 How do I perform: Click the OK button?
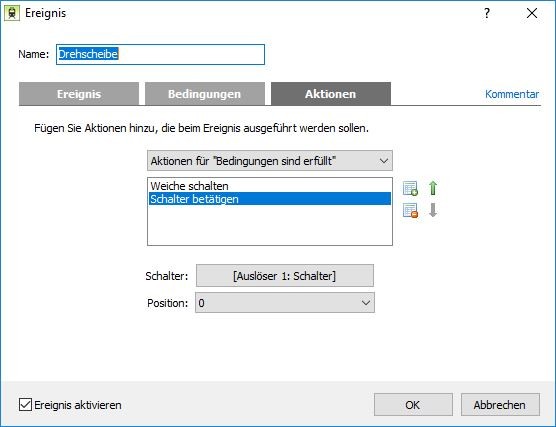tap(413, 405)
